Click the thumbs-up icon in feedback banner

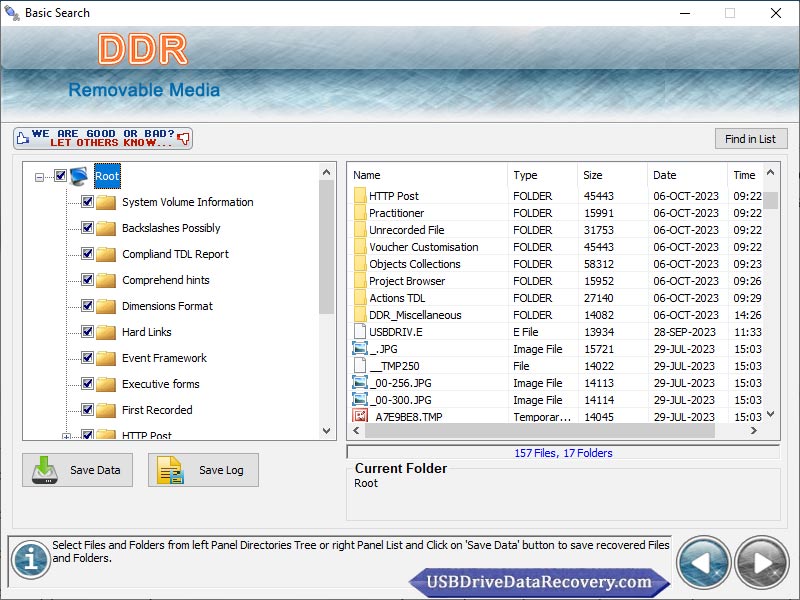[22, 138]
